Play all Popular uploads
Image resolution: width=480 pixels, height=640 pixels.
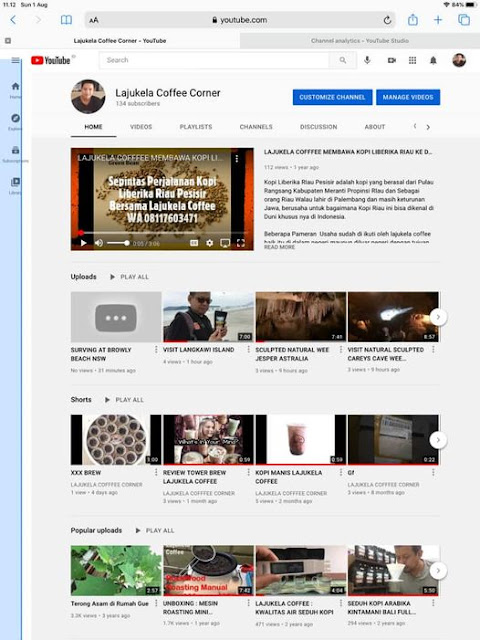pos(155,530)
